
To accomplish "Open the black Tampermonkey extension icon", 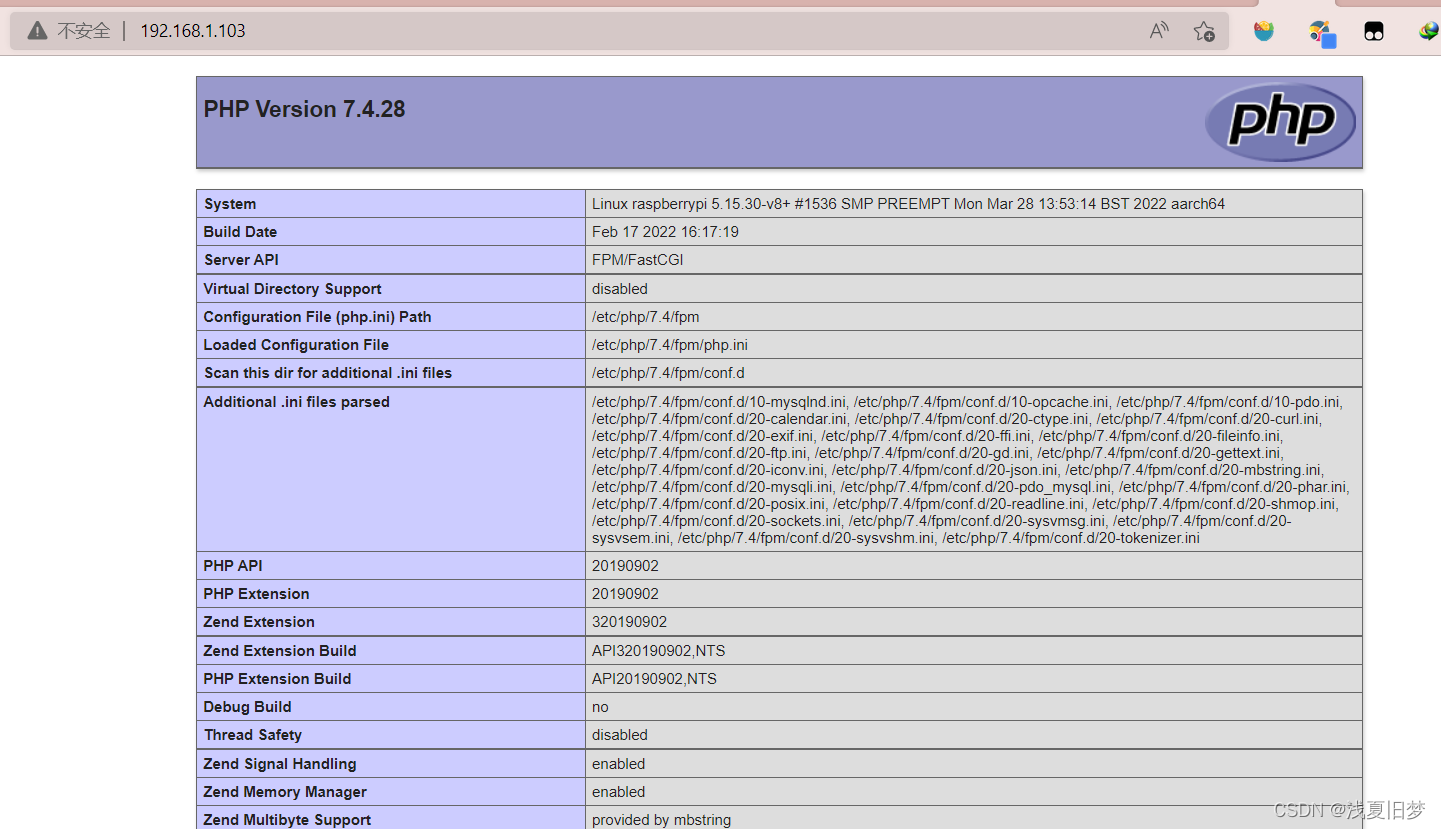I will (1374, 31).
